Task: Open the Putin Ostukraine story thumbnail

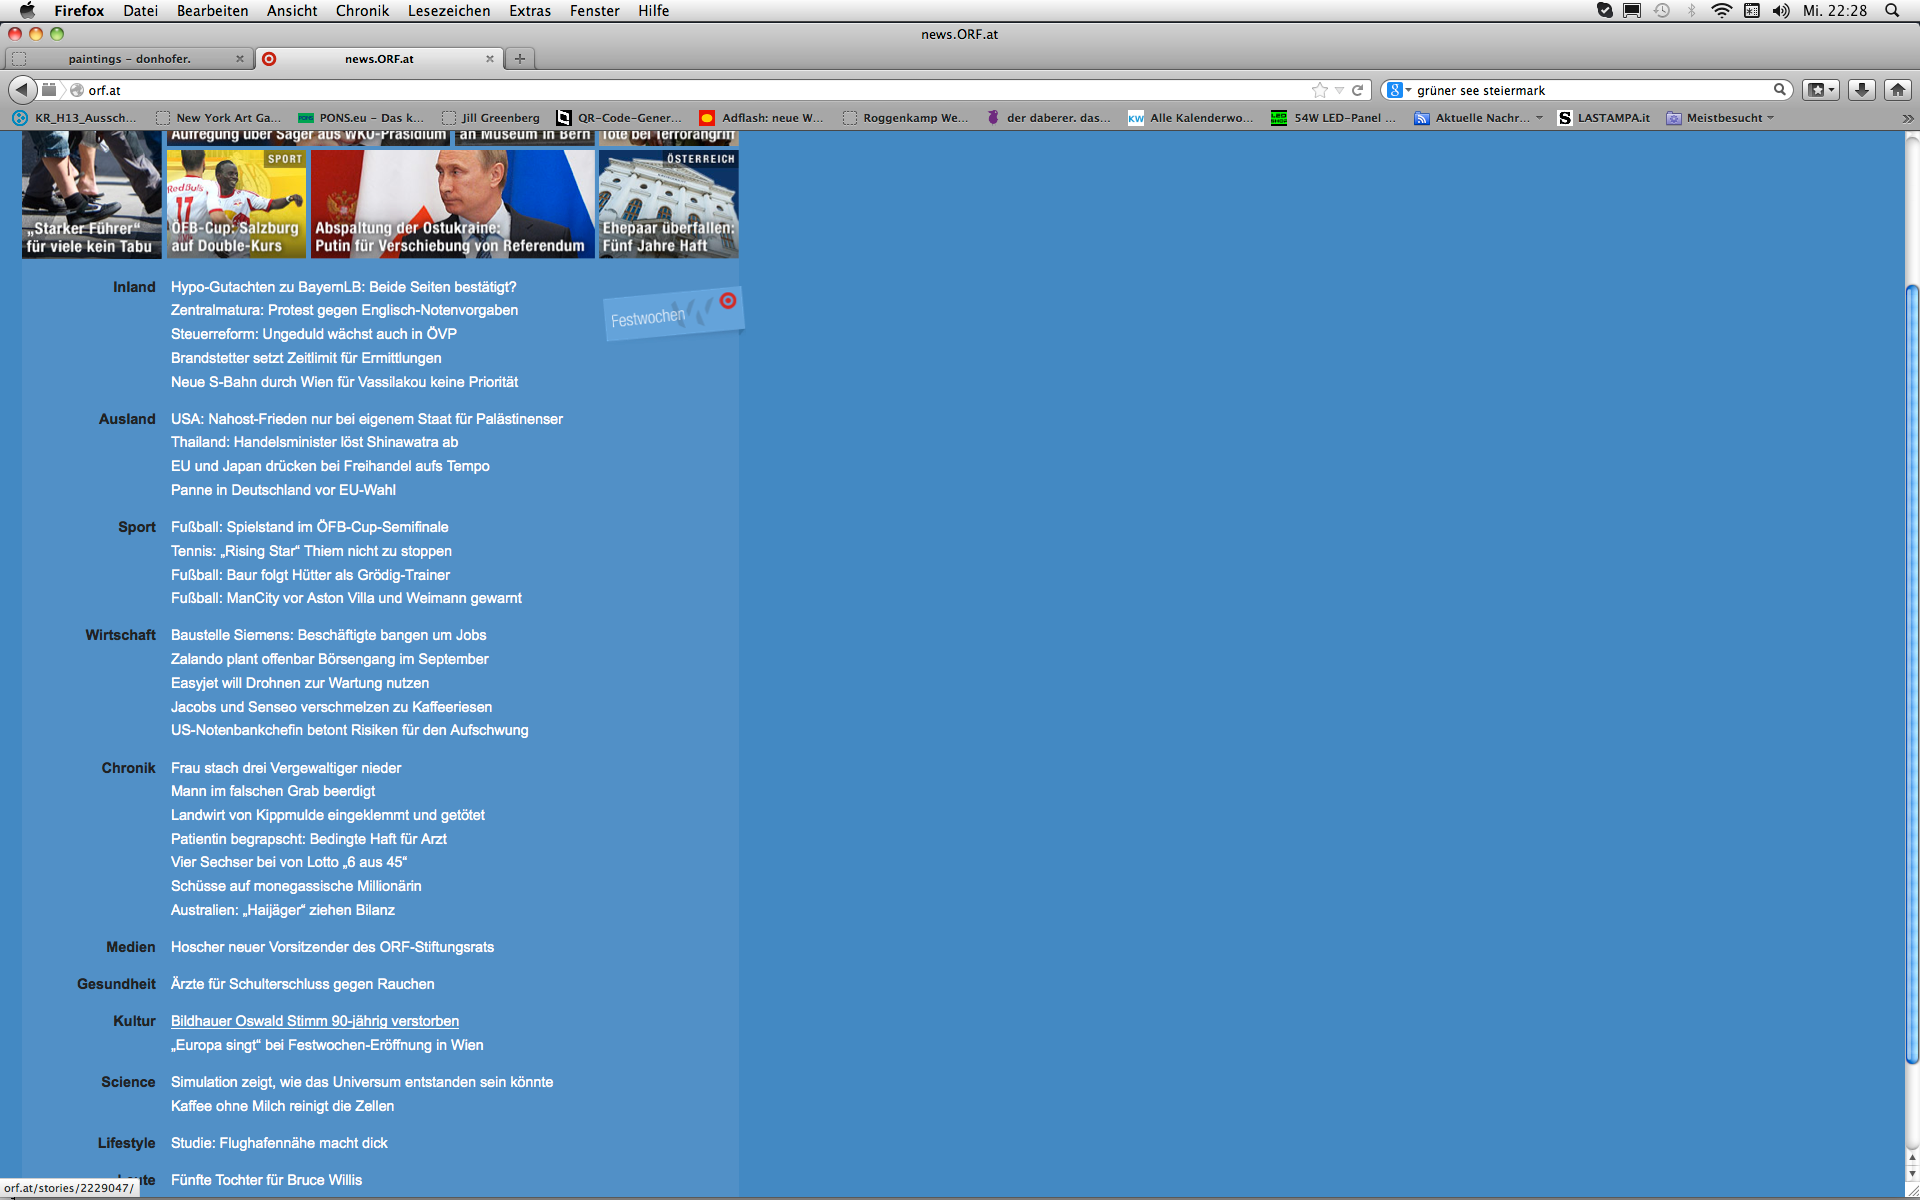Action: click(x=452, y=204)
